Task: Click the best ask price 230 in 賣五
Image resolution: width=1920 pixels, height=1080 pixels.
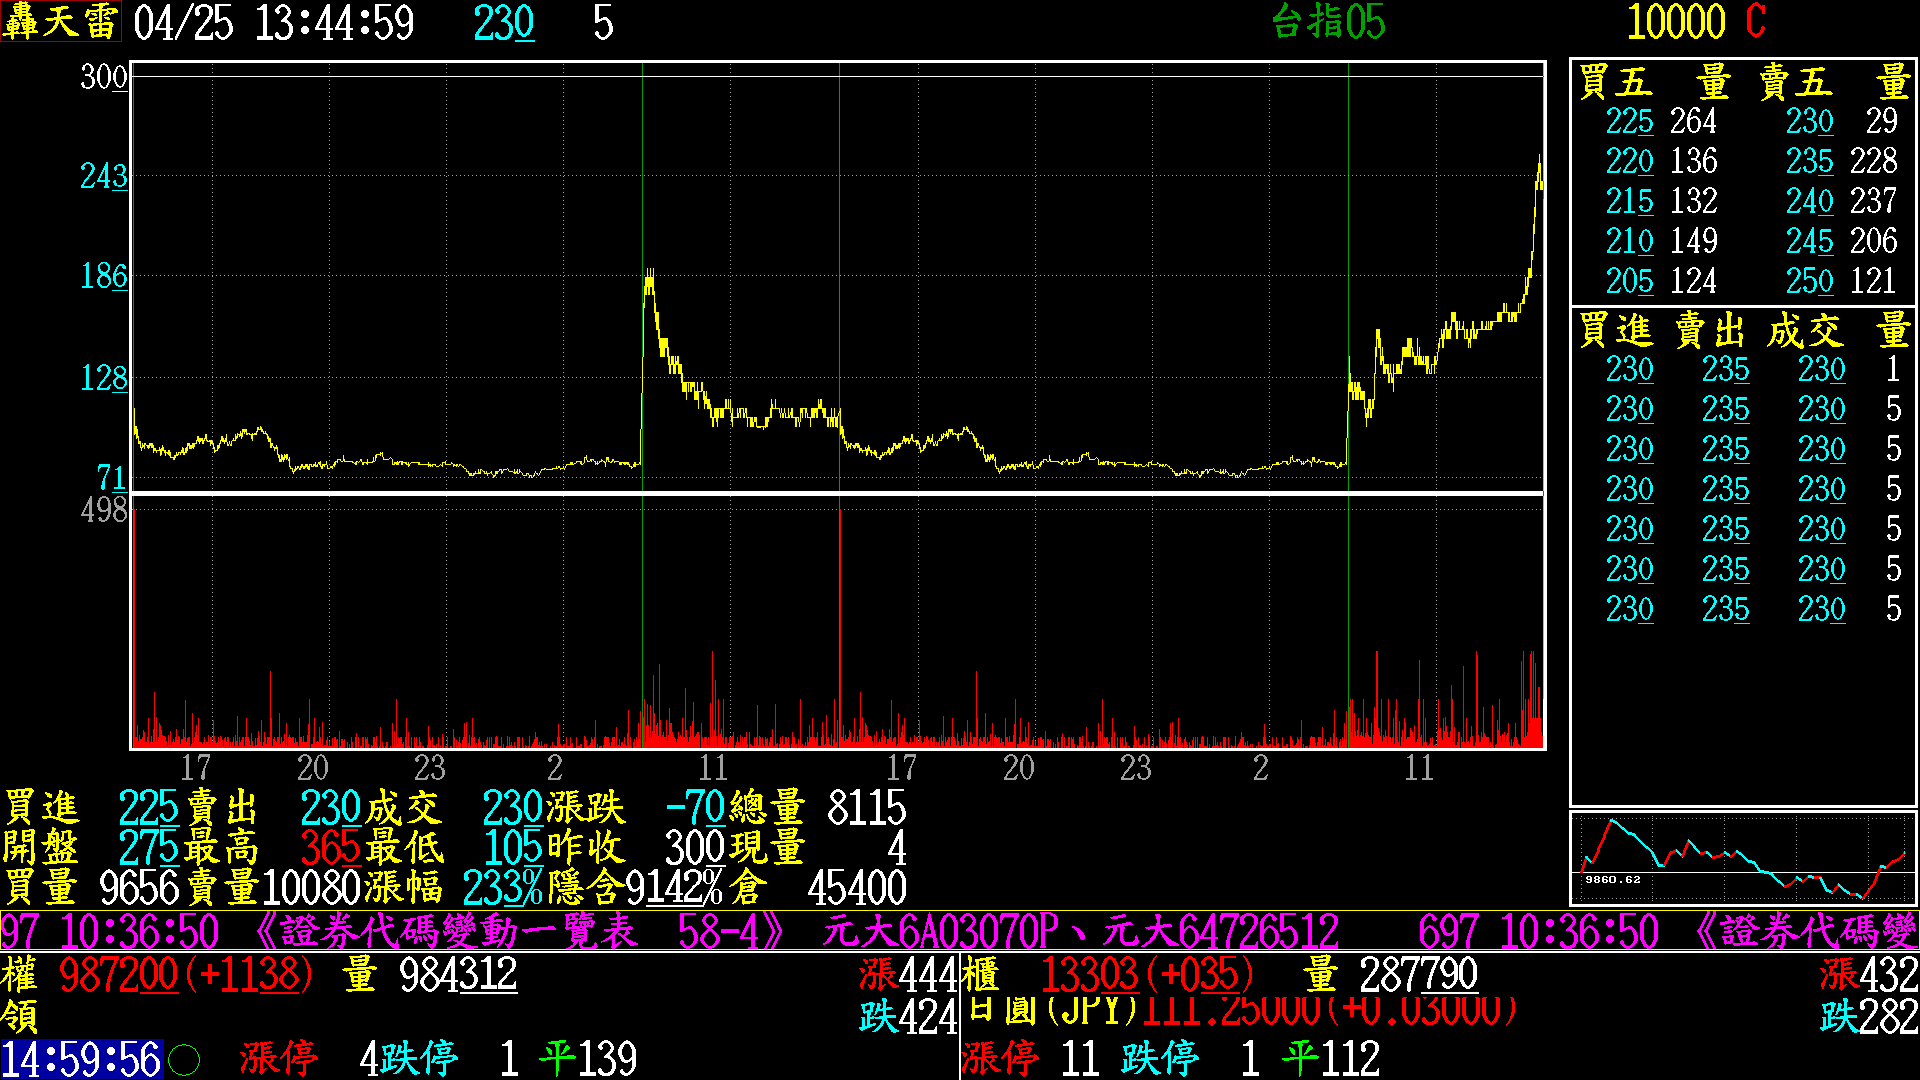Action: (1809, 121)
